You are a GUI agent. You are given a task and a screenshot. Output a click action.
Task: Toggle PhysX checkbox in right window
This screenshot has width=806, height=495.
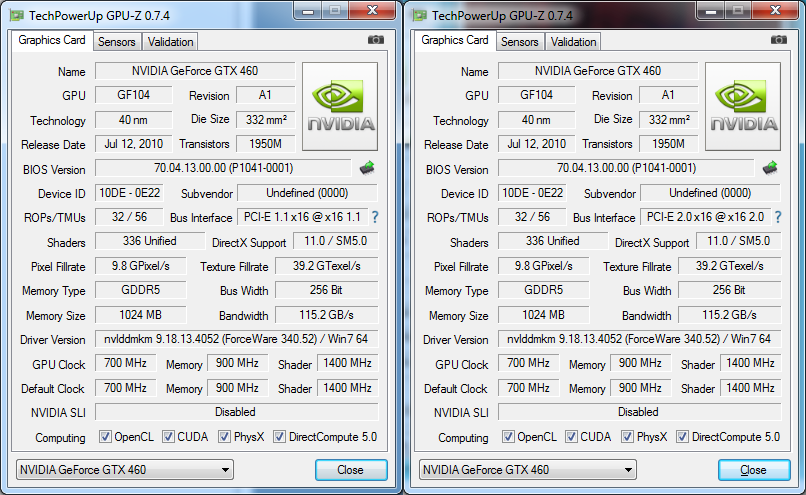coord(627,437)
